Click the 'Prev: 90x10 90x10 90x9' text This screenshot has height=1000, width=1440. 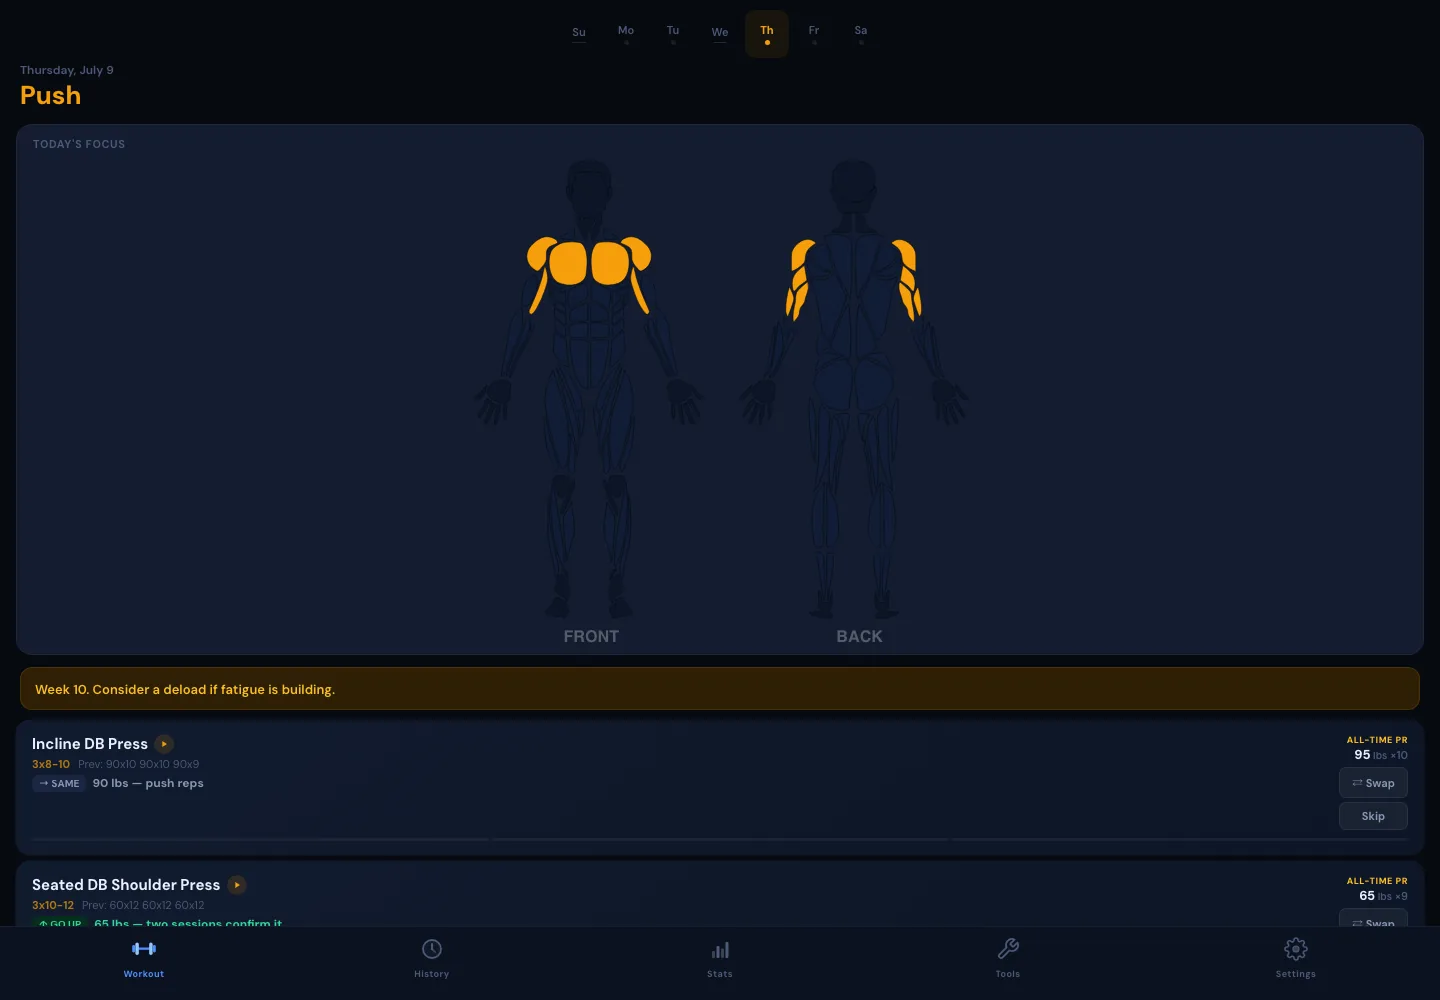[138, 764]
